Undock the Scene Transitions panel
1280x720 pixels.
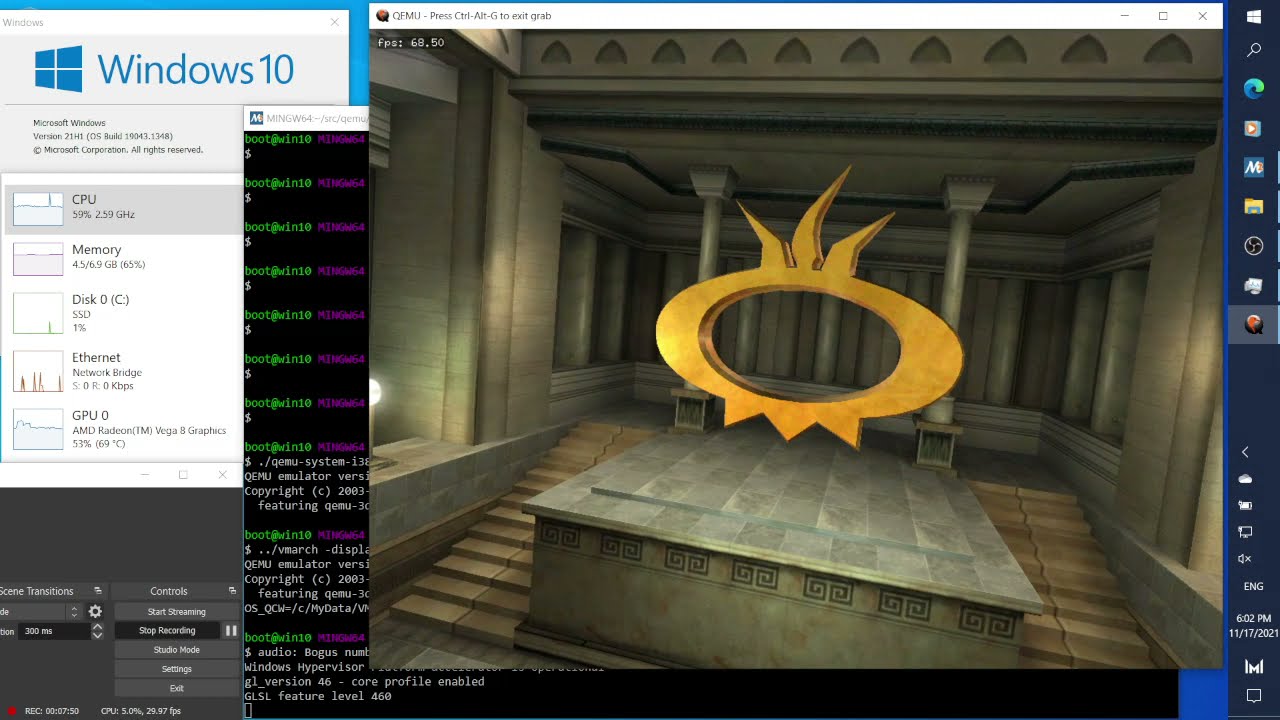(97, 591)
